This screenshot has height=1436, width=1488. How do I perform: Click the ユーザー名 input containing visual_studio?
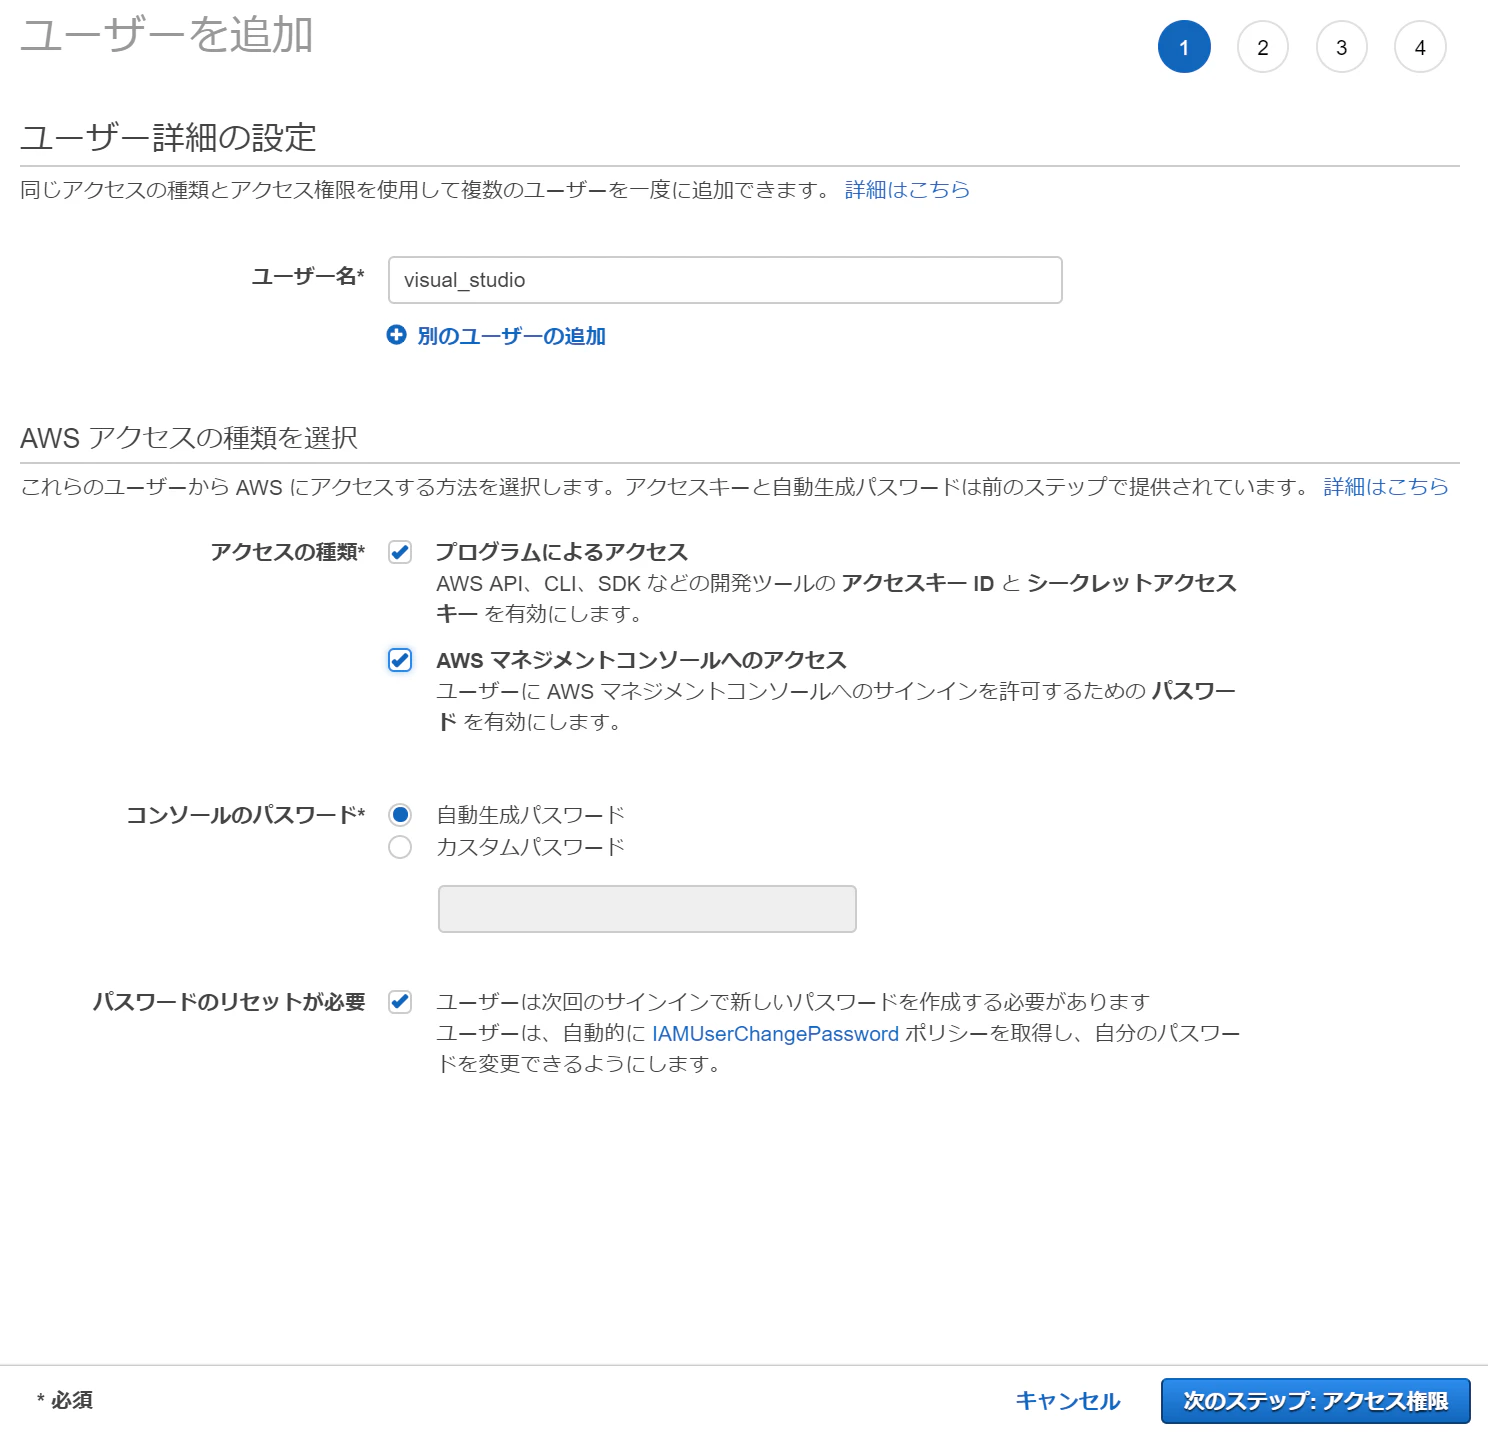725,280
